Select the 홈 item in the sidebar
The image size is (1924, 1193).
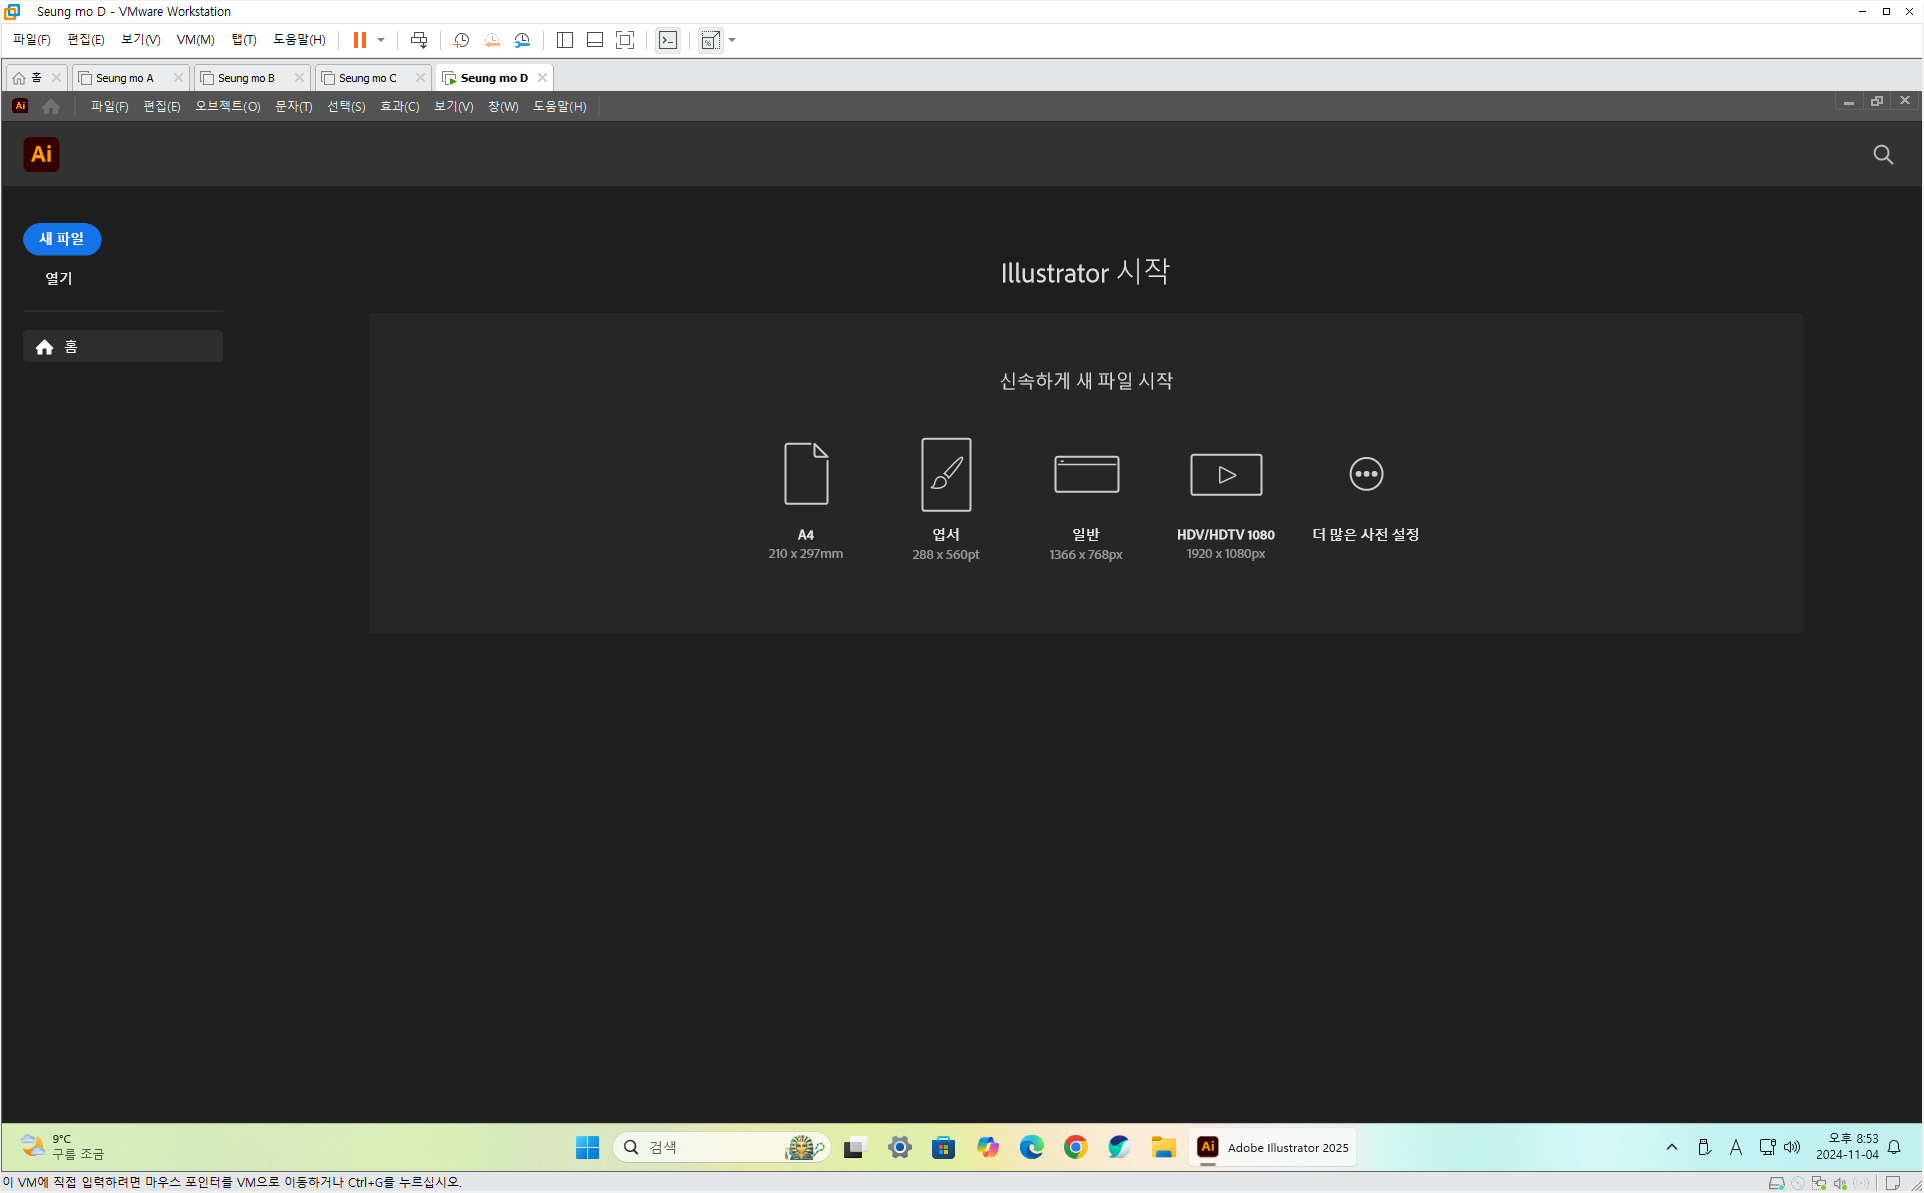tap(122, 346)
